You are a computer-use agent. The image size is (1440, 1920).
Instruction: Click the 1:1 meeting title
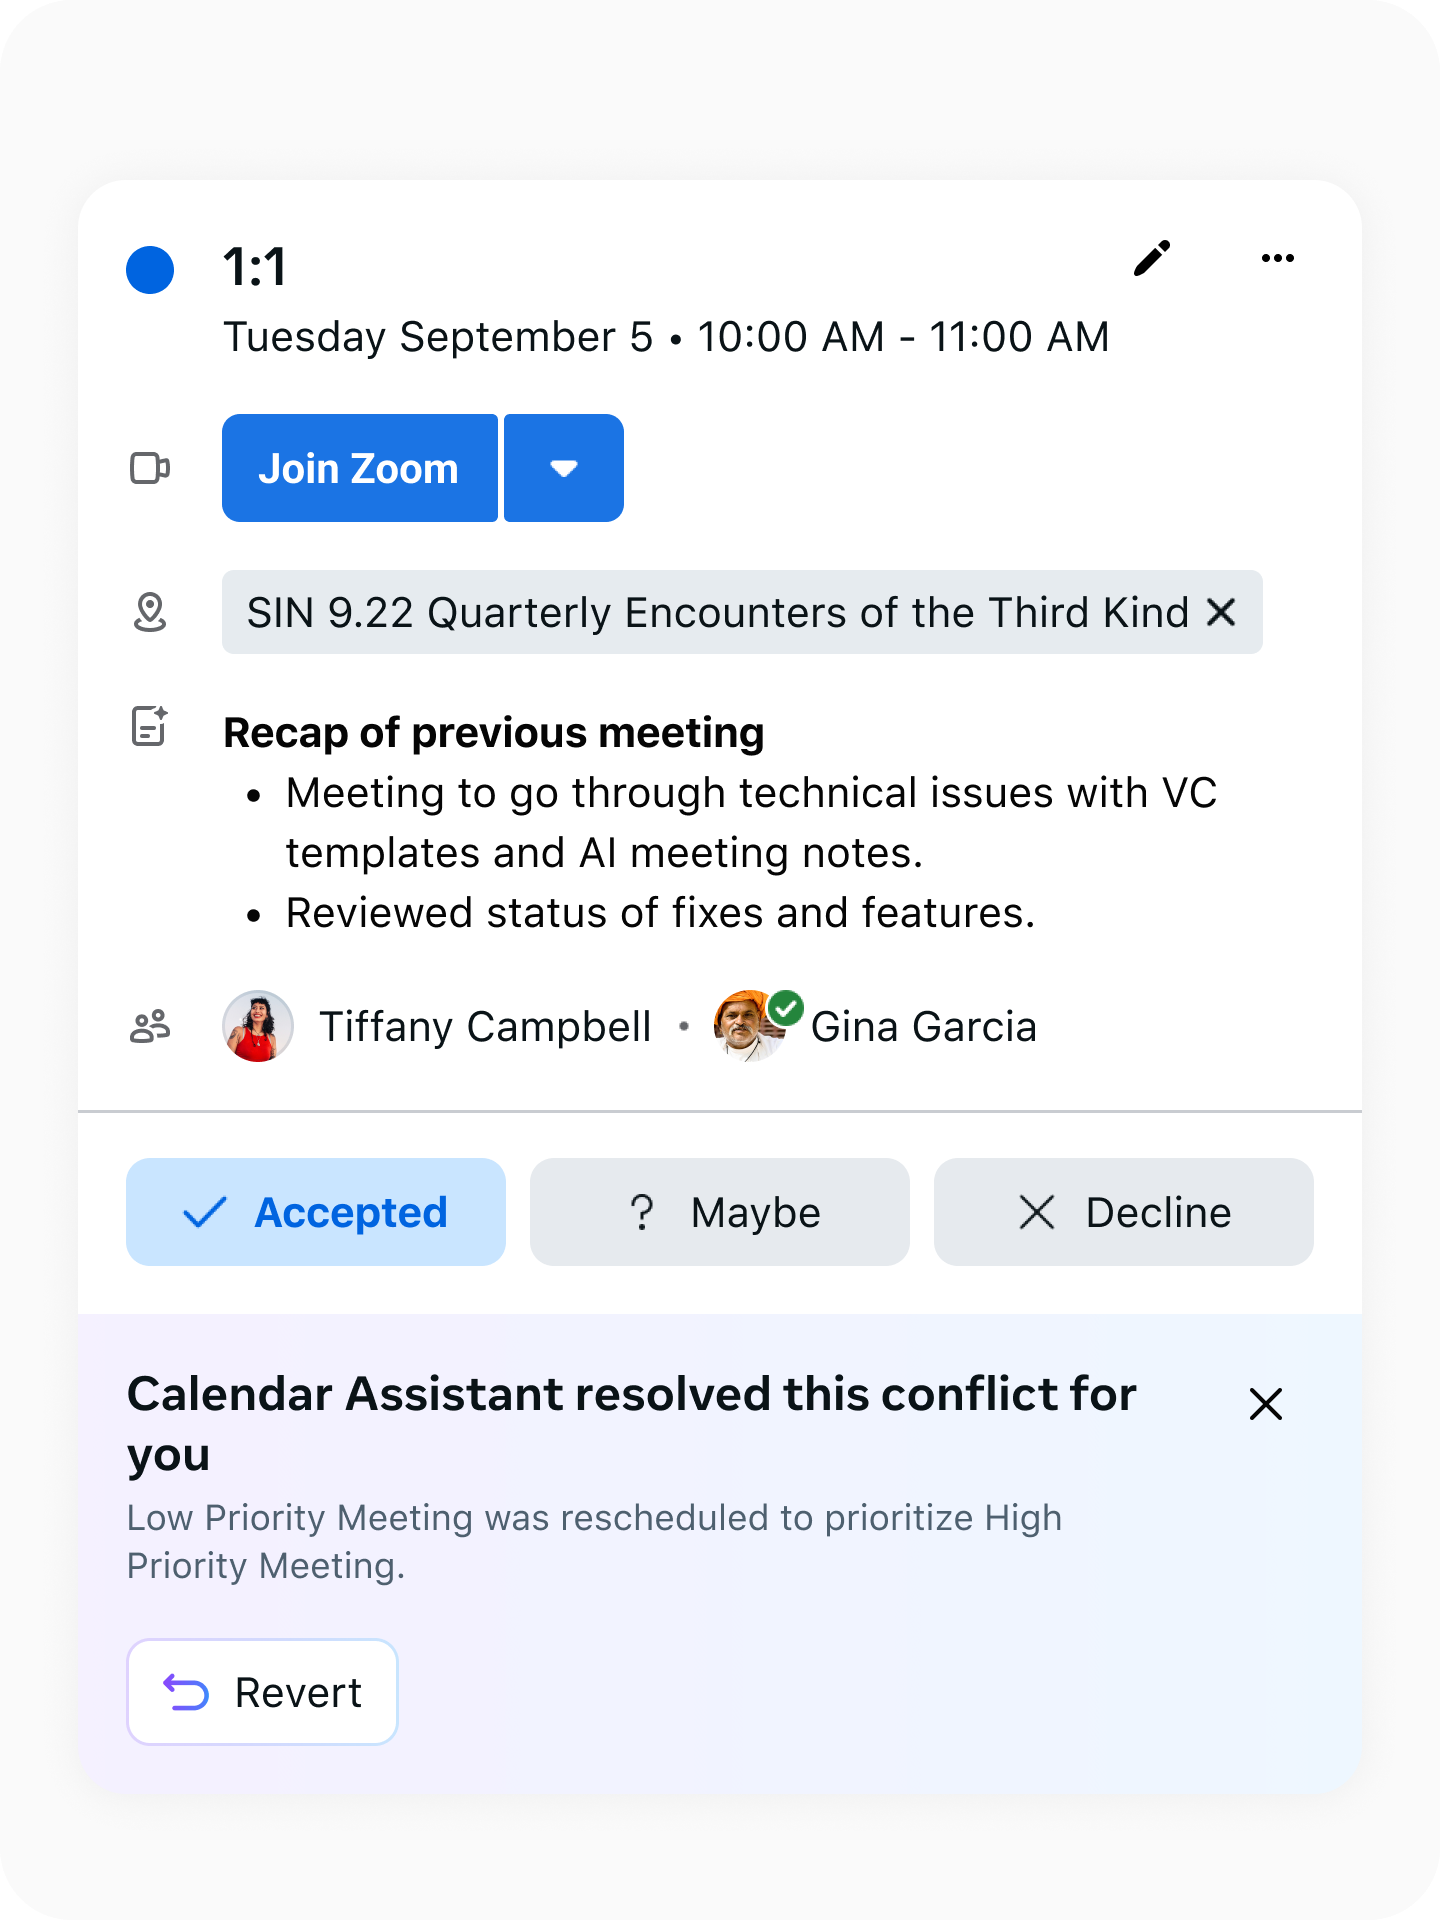253,267
